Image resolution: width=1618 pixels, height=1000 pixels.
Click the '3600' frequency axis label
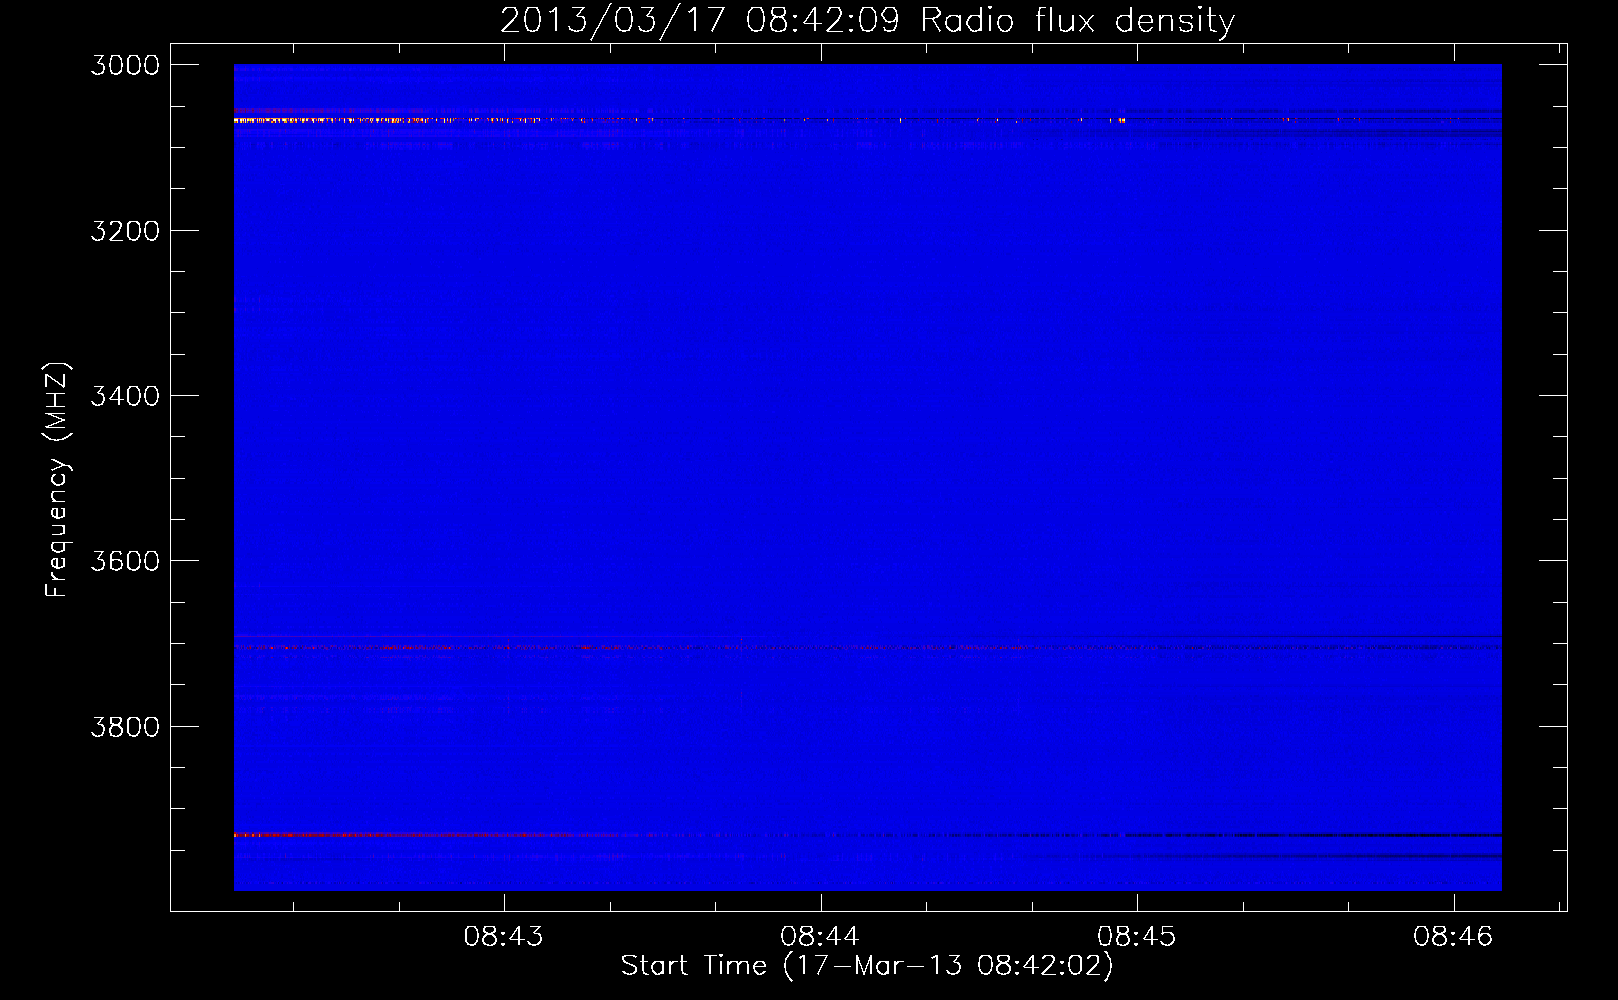tap(125, 561)
